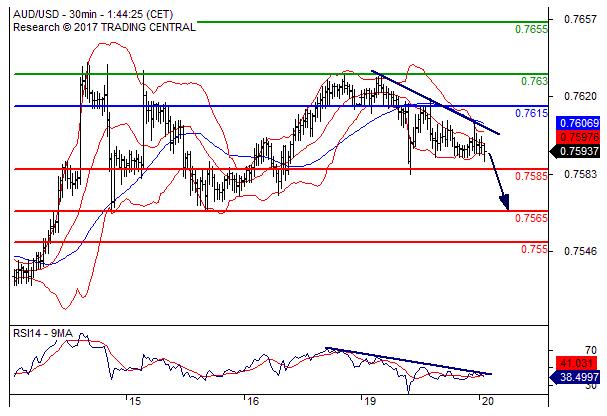607x416 pixels.
Task: Click the date label 15 on time axis
Action: 134,401
